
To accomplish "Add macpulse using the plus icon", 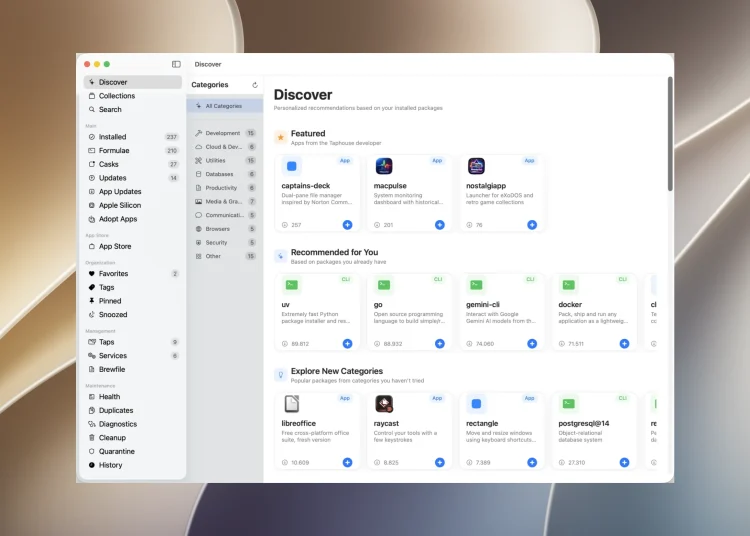I will click(x=440, y=225).
